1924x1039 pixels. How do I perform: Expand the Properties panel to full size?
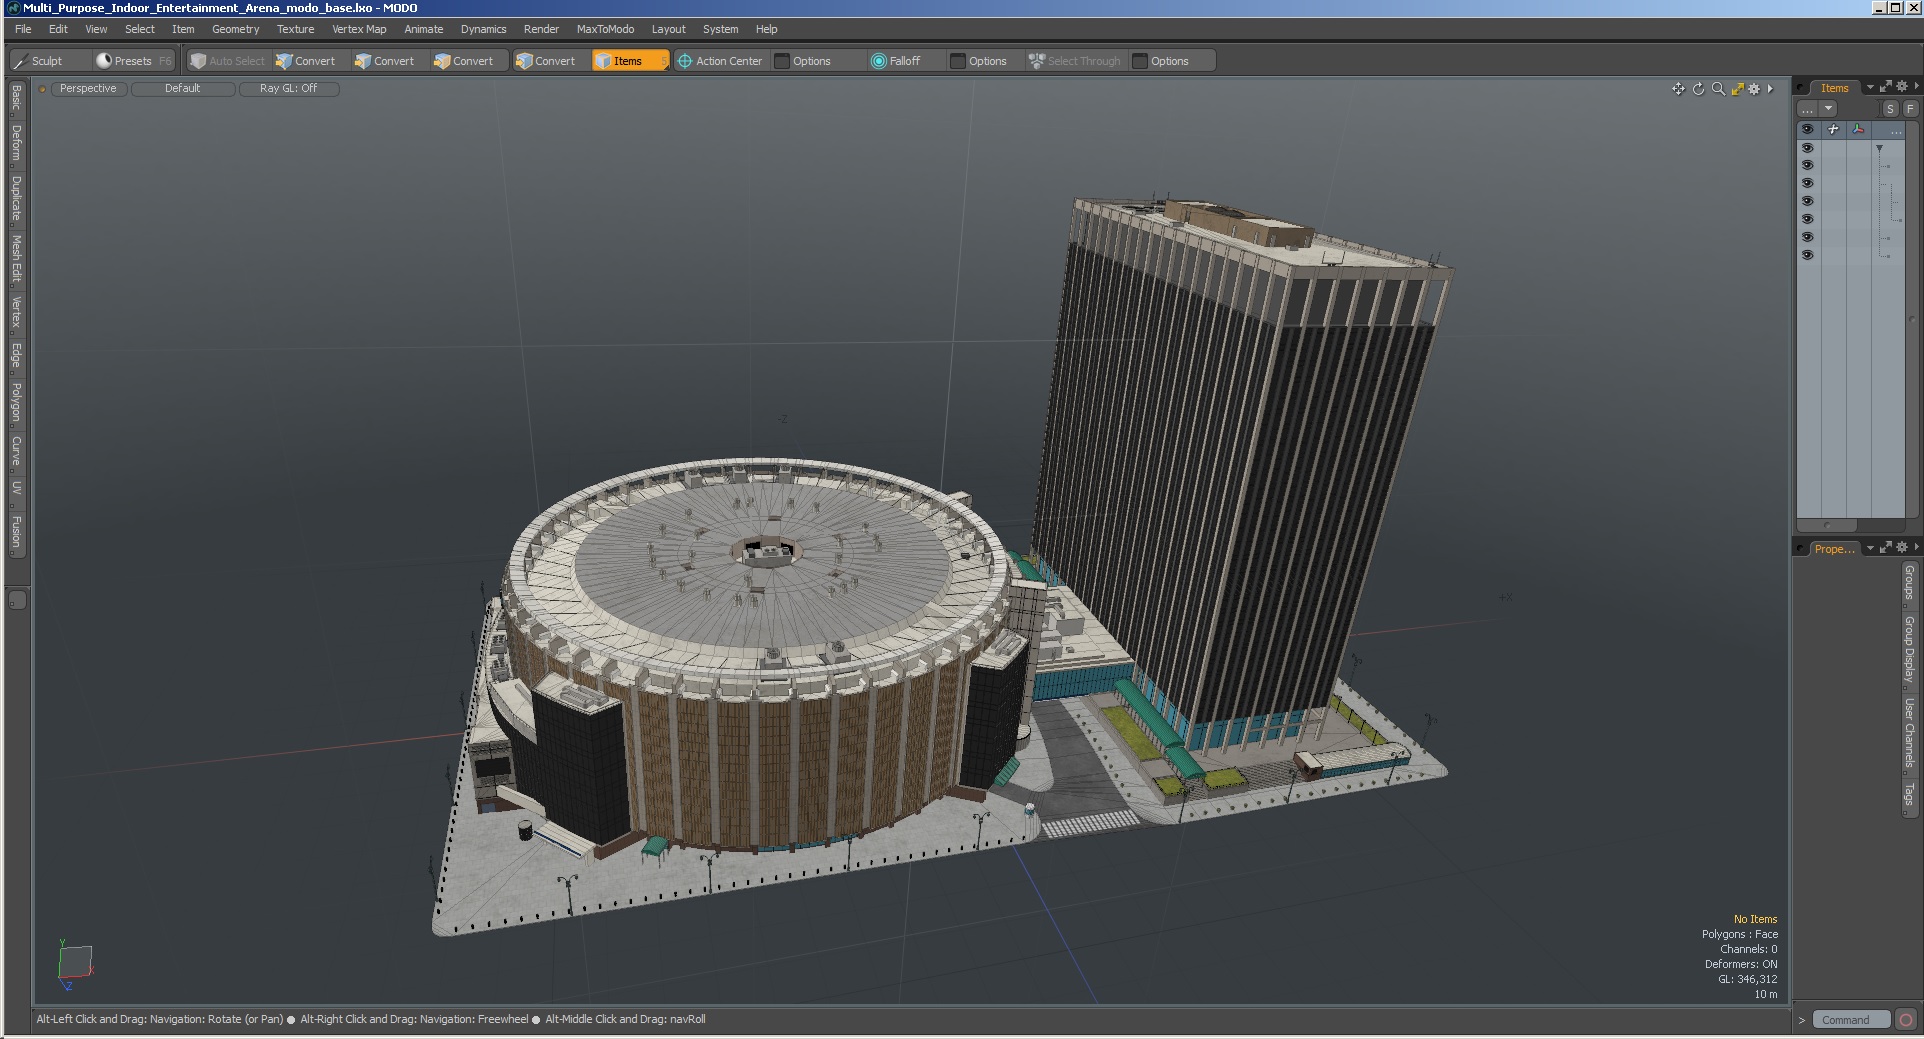pyautogui.click(x=1886, y=548)
